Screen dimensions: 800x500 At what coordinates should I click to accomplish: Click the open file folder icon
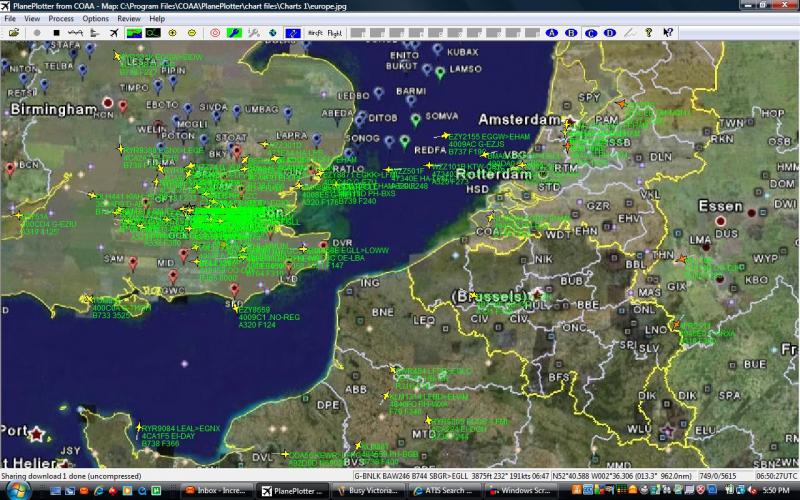point(14,33)
